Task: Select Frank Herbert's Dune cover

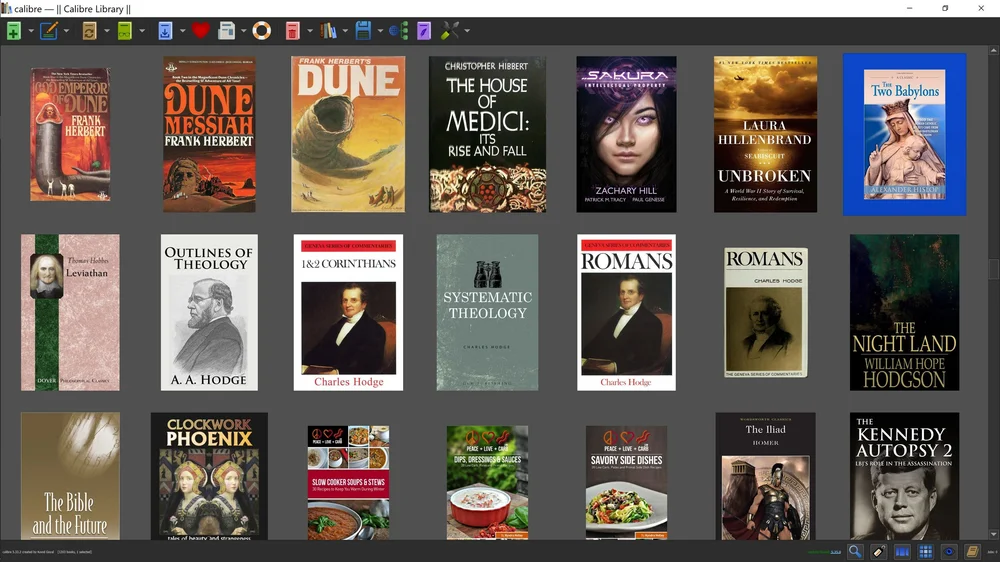Action: pos(348,134)
